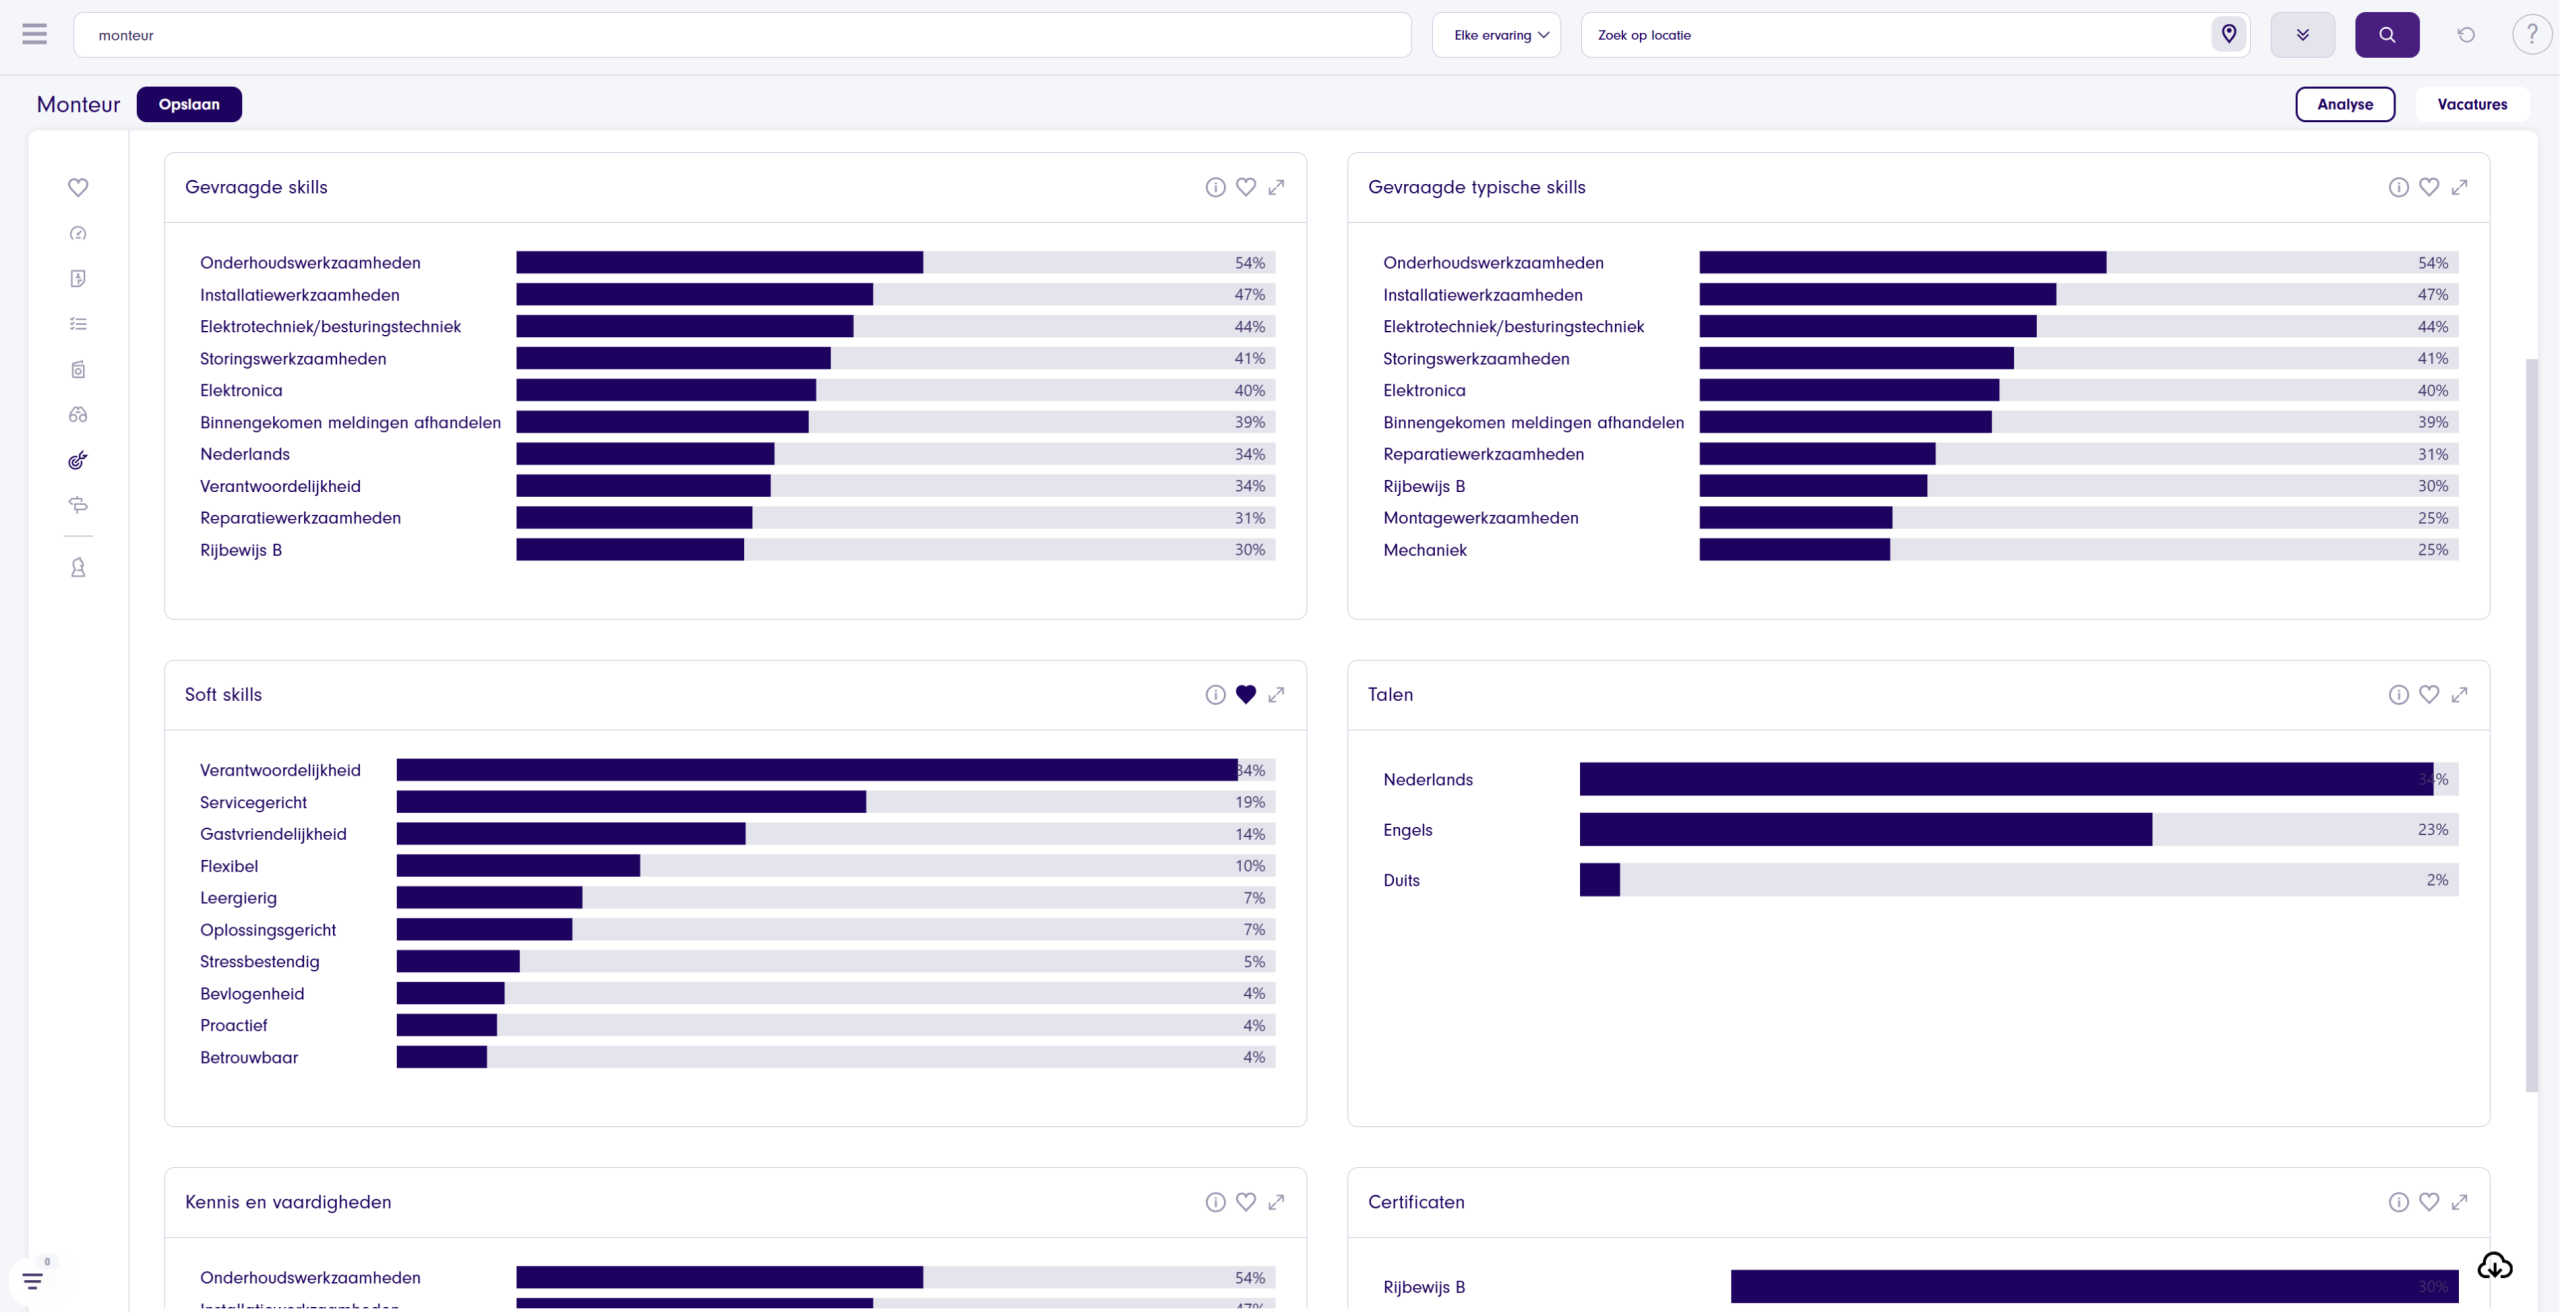Click the Servicegericht bar in Soft skills

point(631,802)
